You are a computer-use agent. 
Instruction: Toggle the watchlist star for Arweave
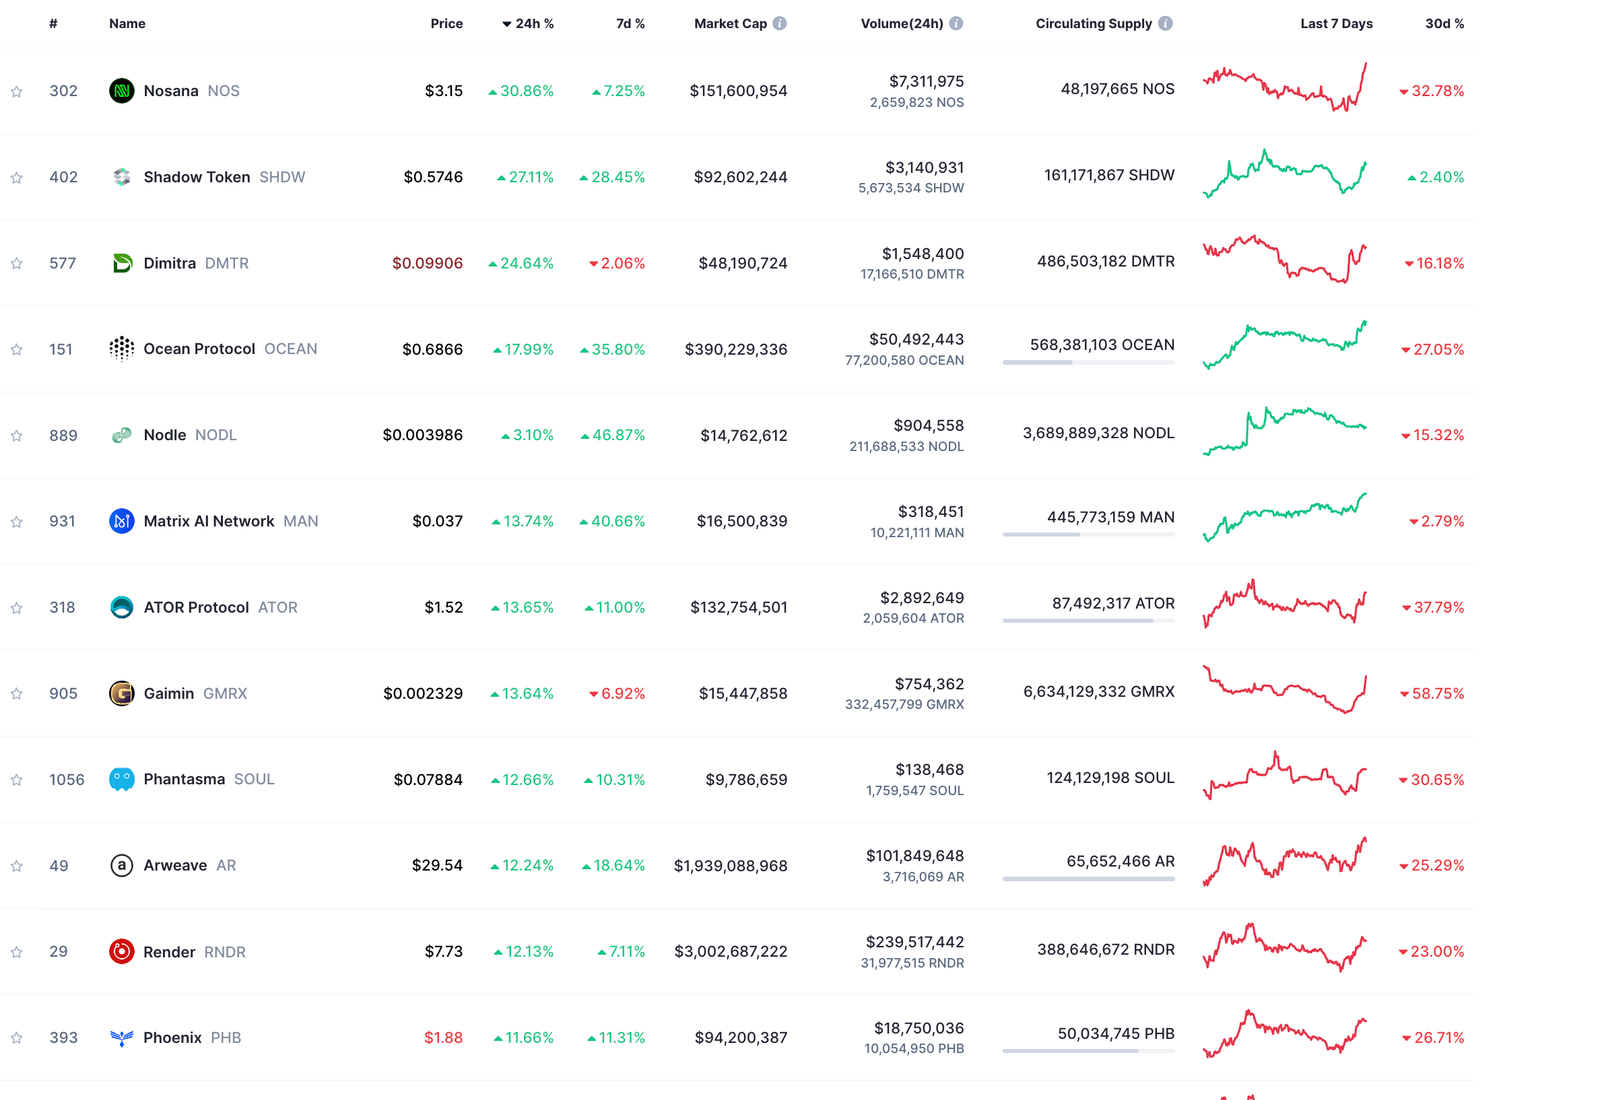click(17, 866)
